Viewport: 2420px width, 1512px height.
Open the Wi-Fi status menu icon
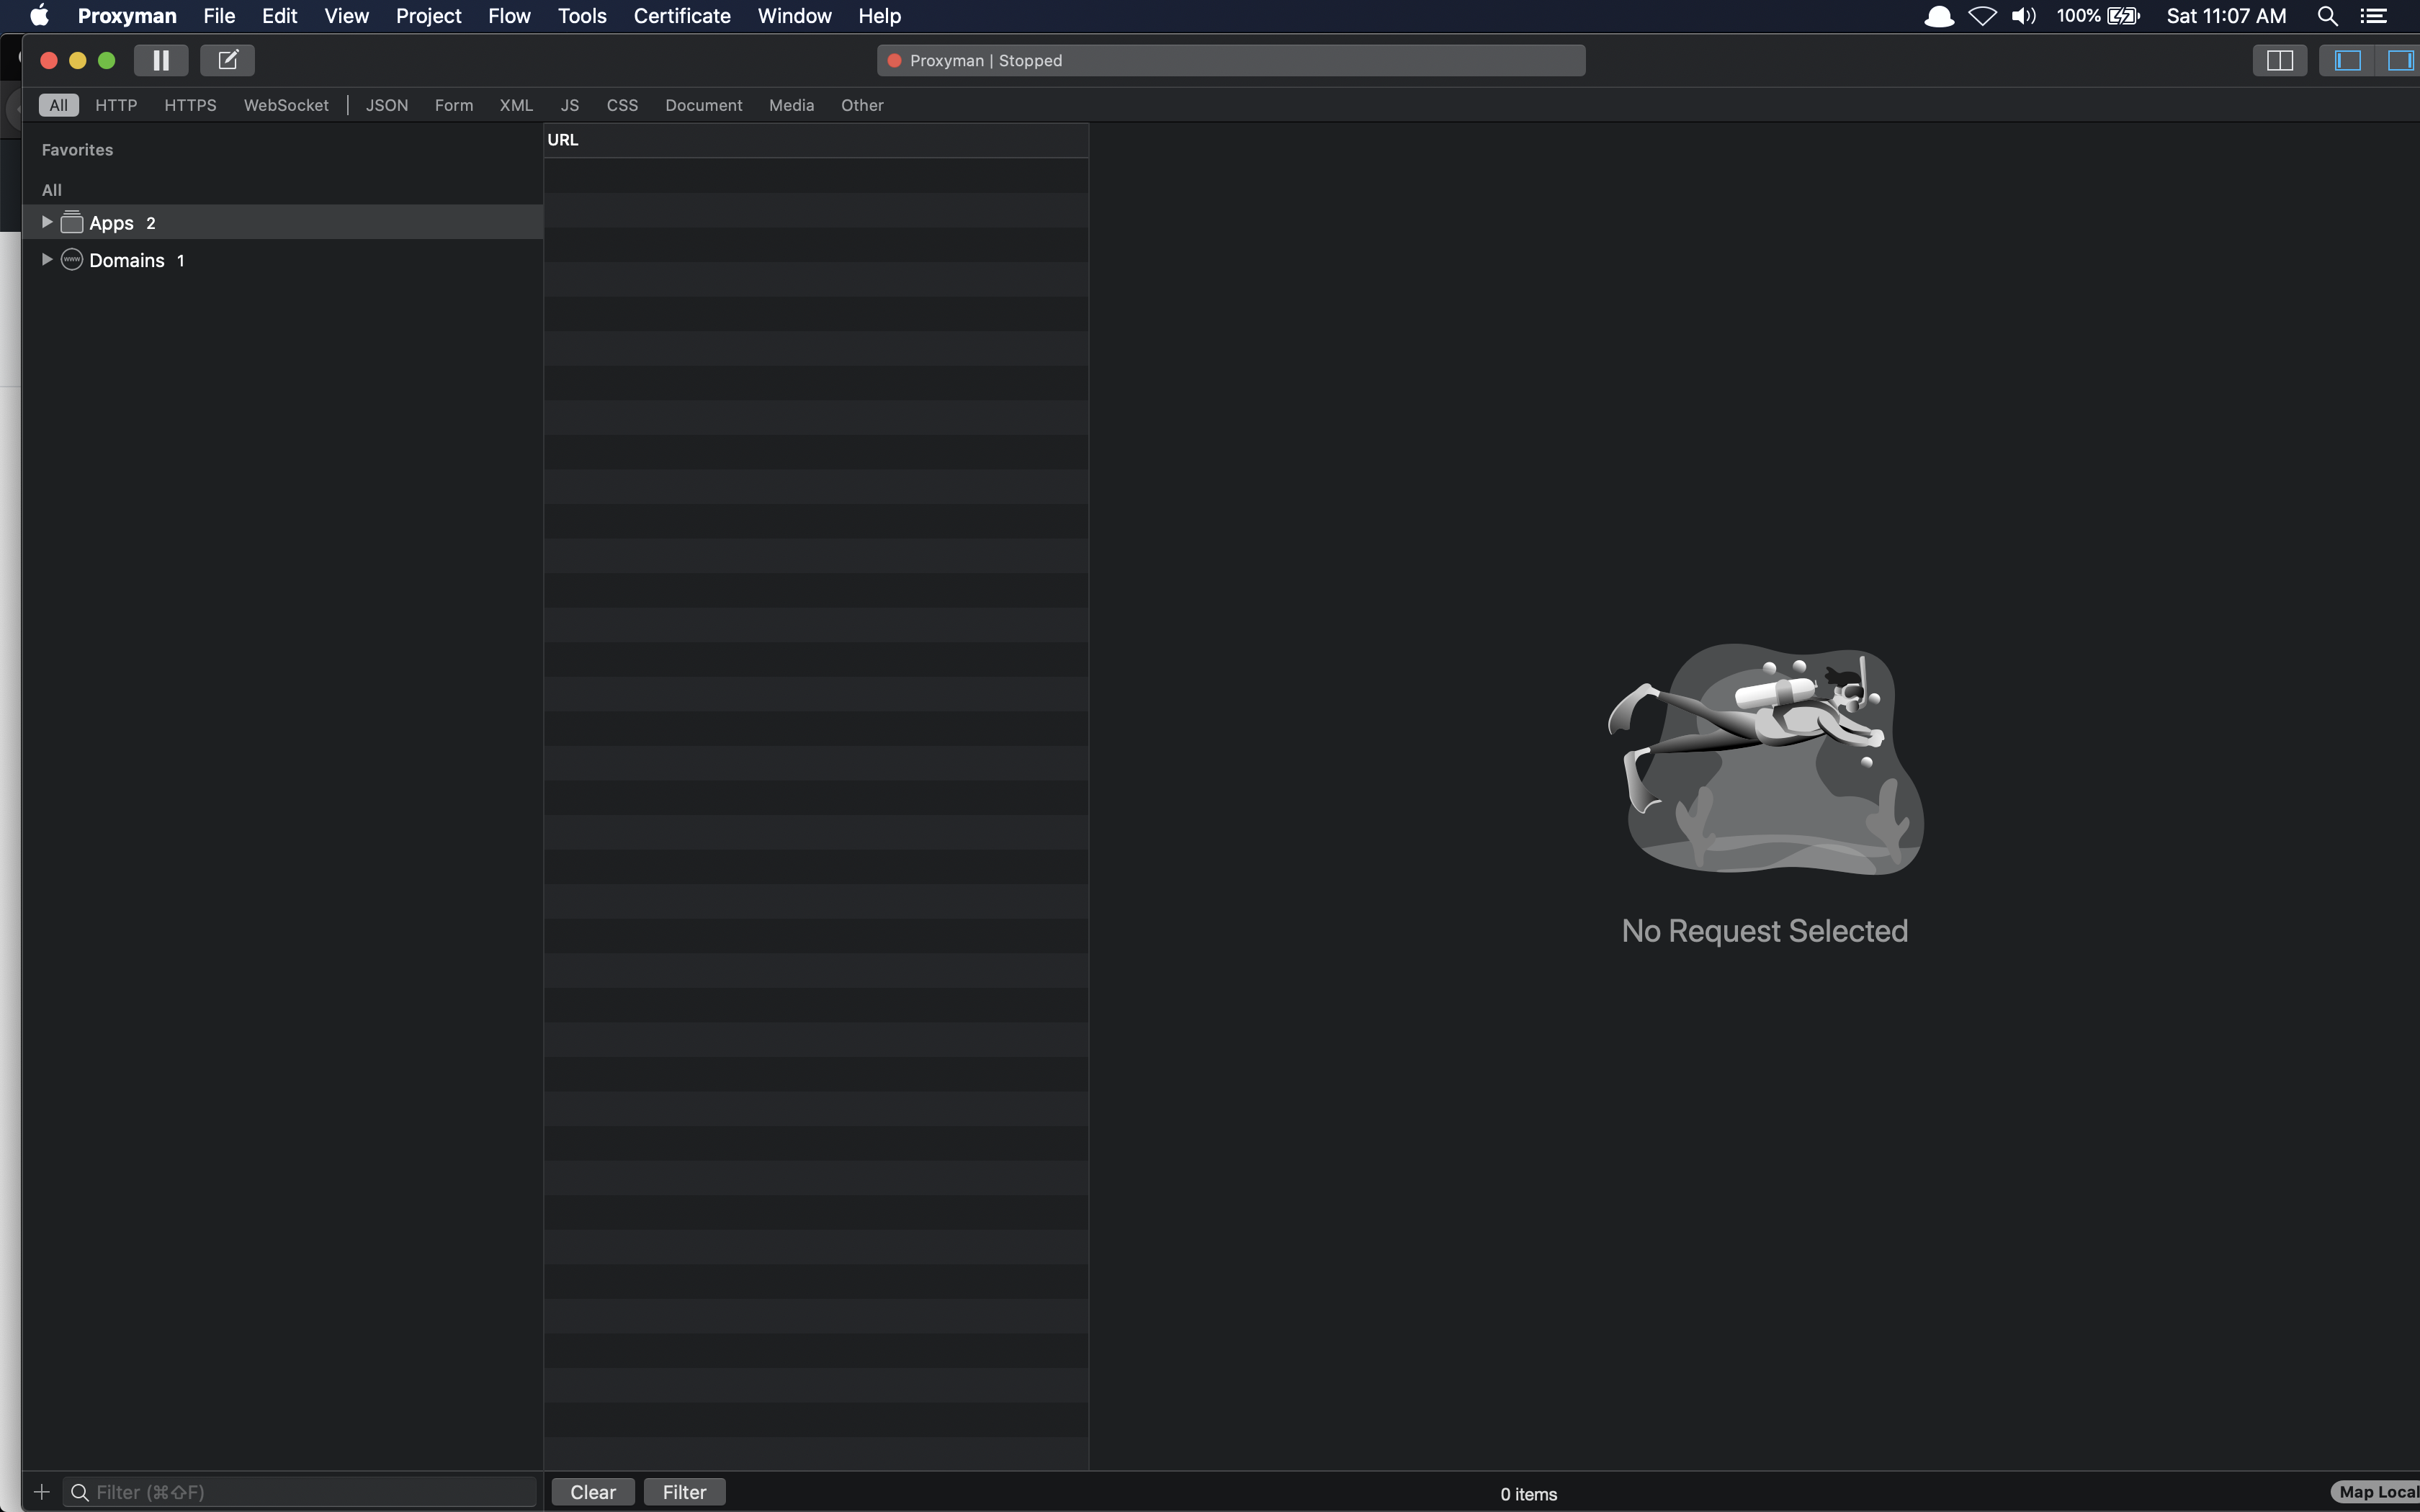click(1982, 16)
